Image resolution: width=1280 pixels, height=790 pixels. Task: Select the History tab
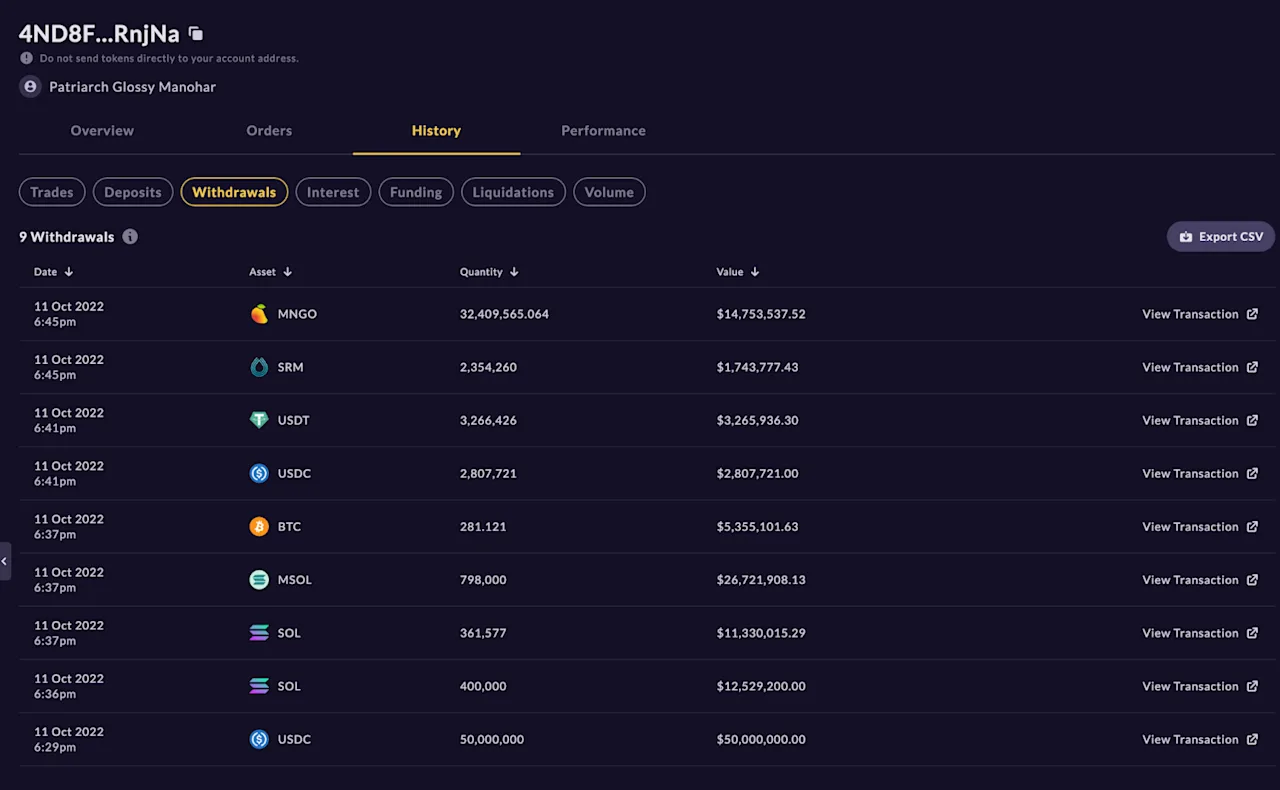(x=436, y=131)
